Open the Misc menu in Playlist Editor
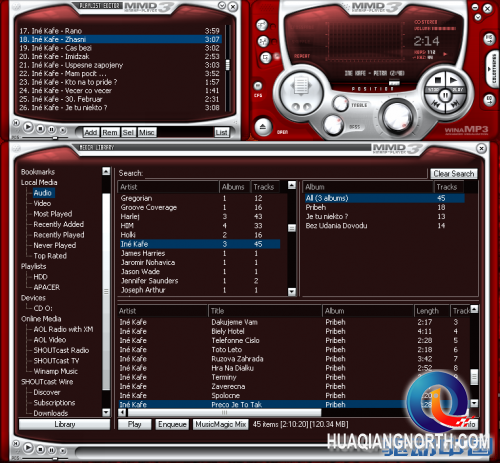 [x=146, y=133]
